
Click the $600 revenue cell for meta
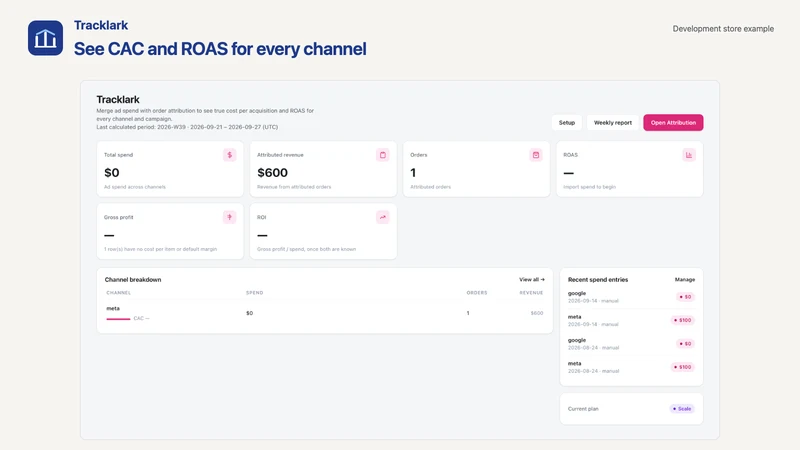pos(537,313)
